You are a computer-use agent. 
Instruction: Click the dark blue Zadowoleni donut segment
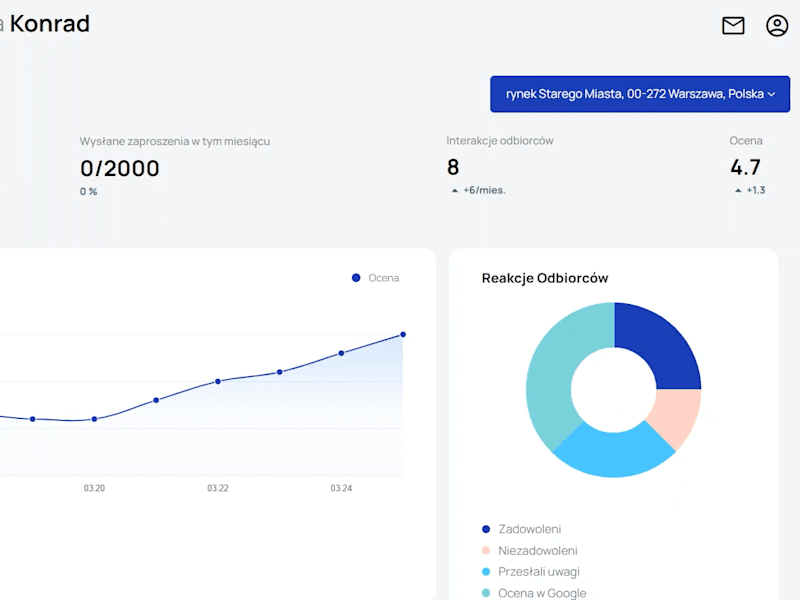click(658, 344)
